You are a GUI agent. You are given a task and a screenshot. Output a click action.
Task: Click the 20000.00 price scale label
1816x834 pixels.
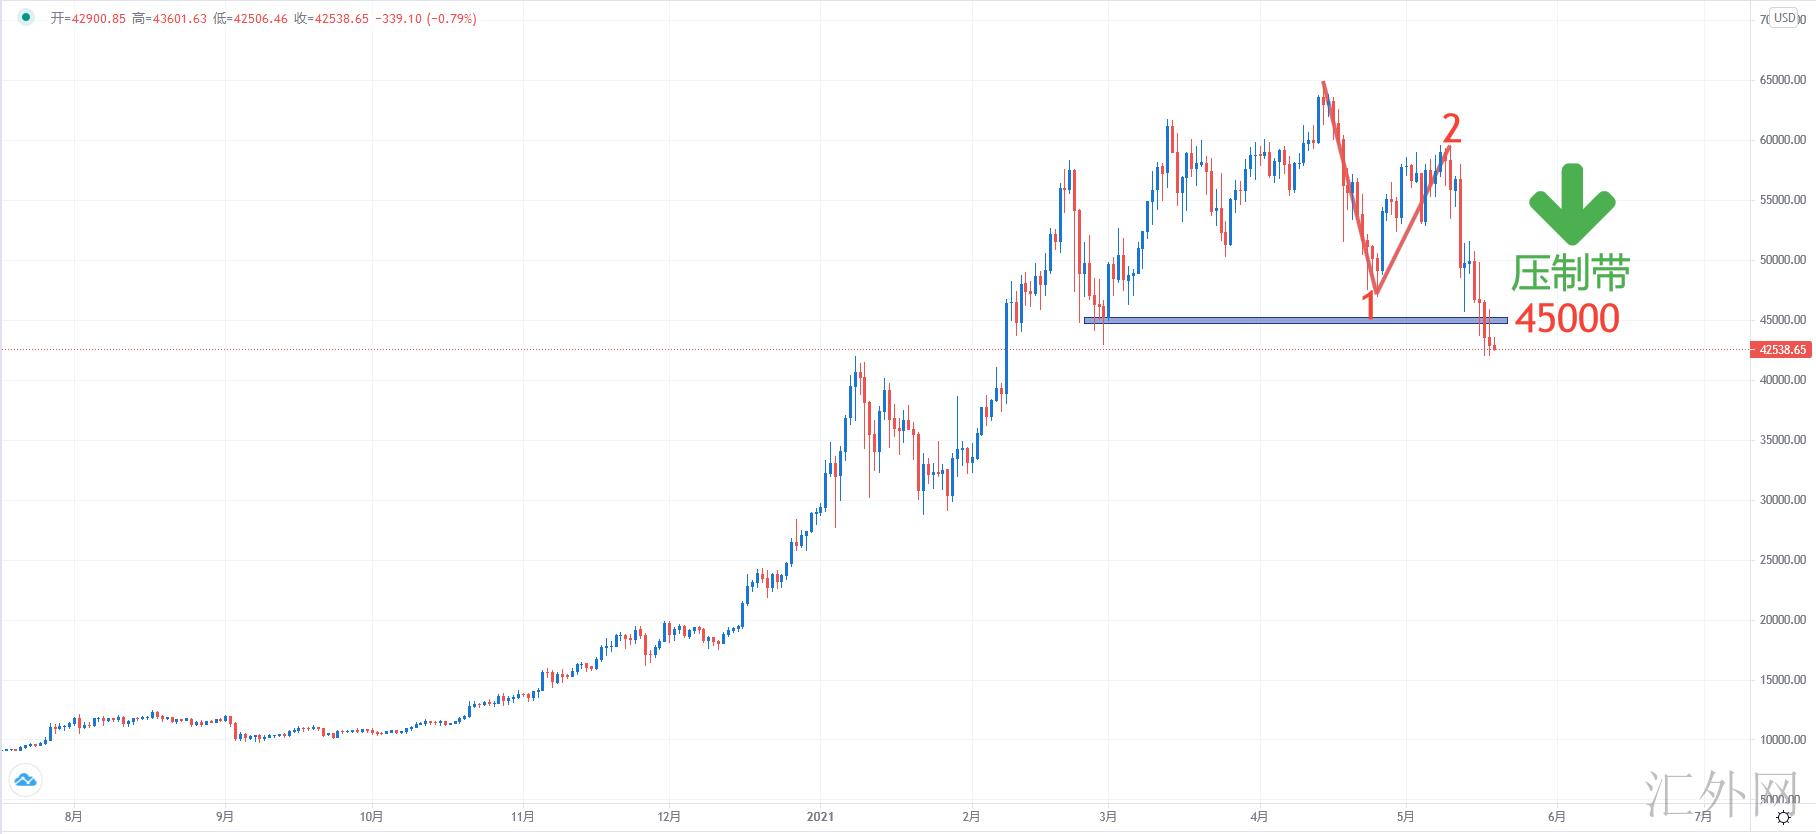click(x=1782, y=620)
